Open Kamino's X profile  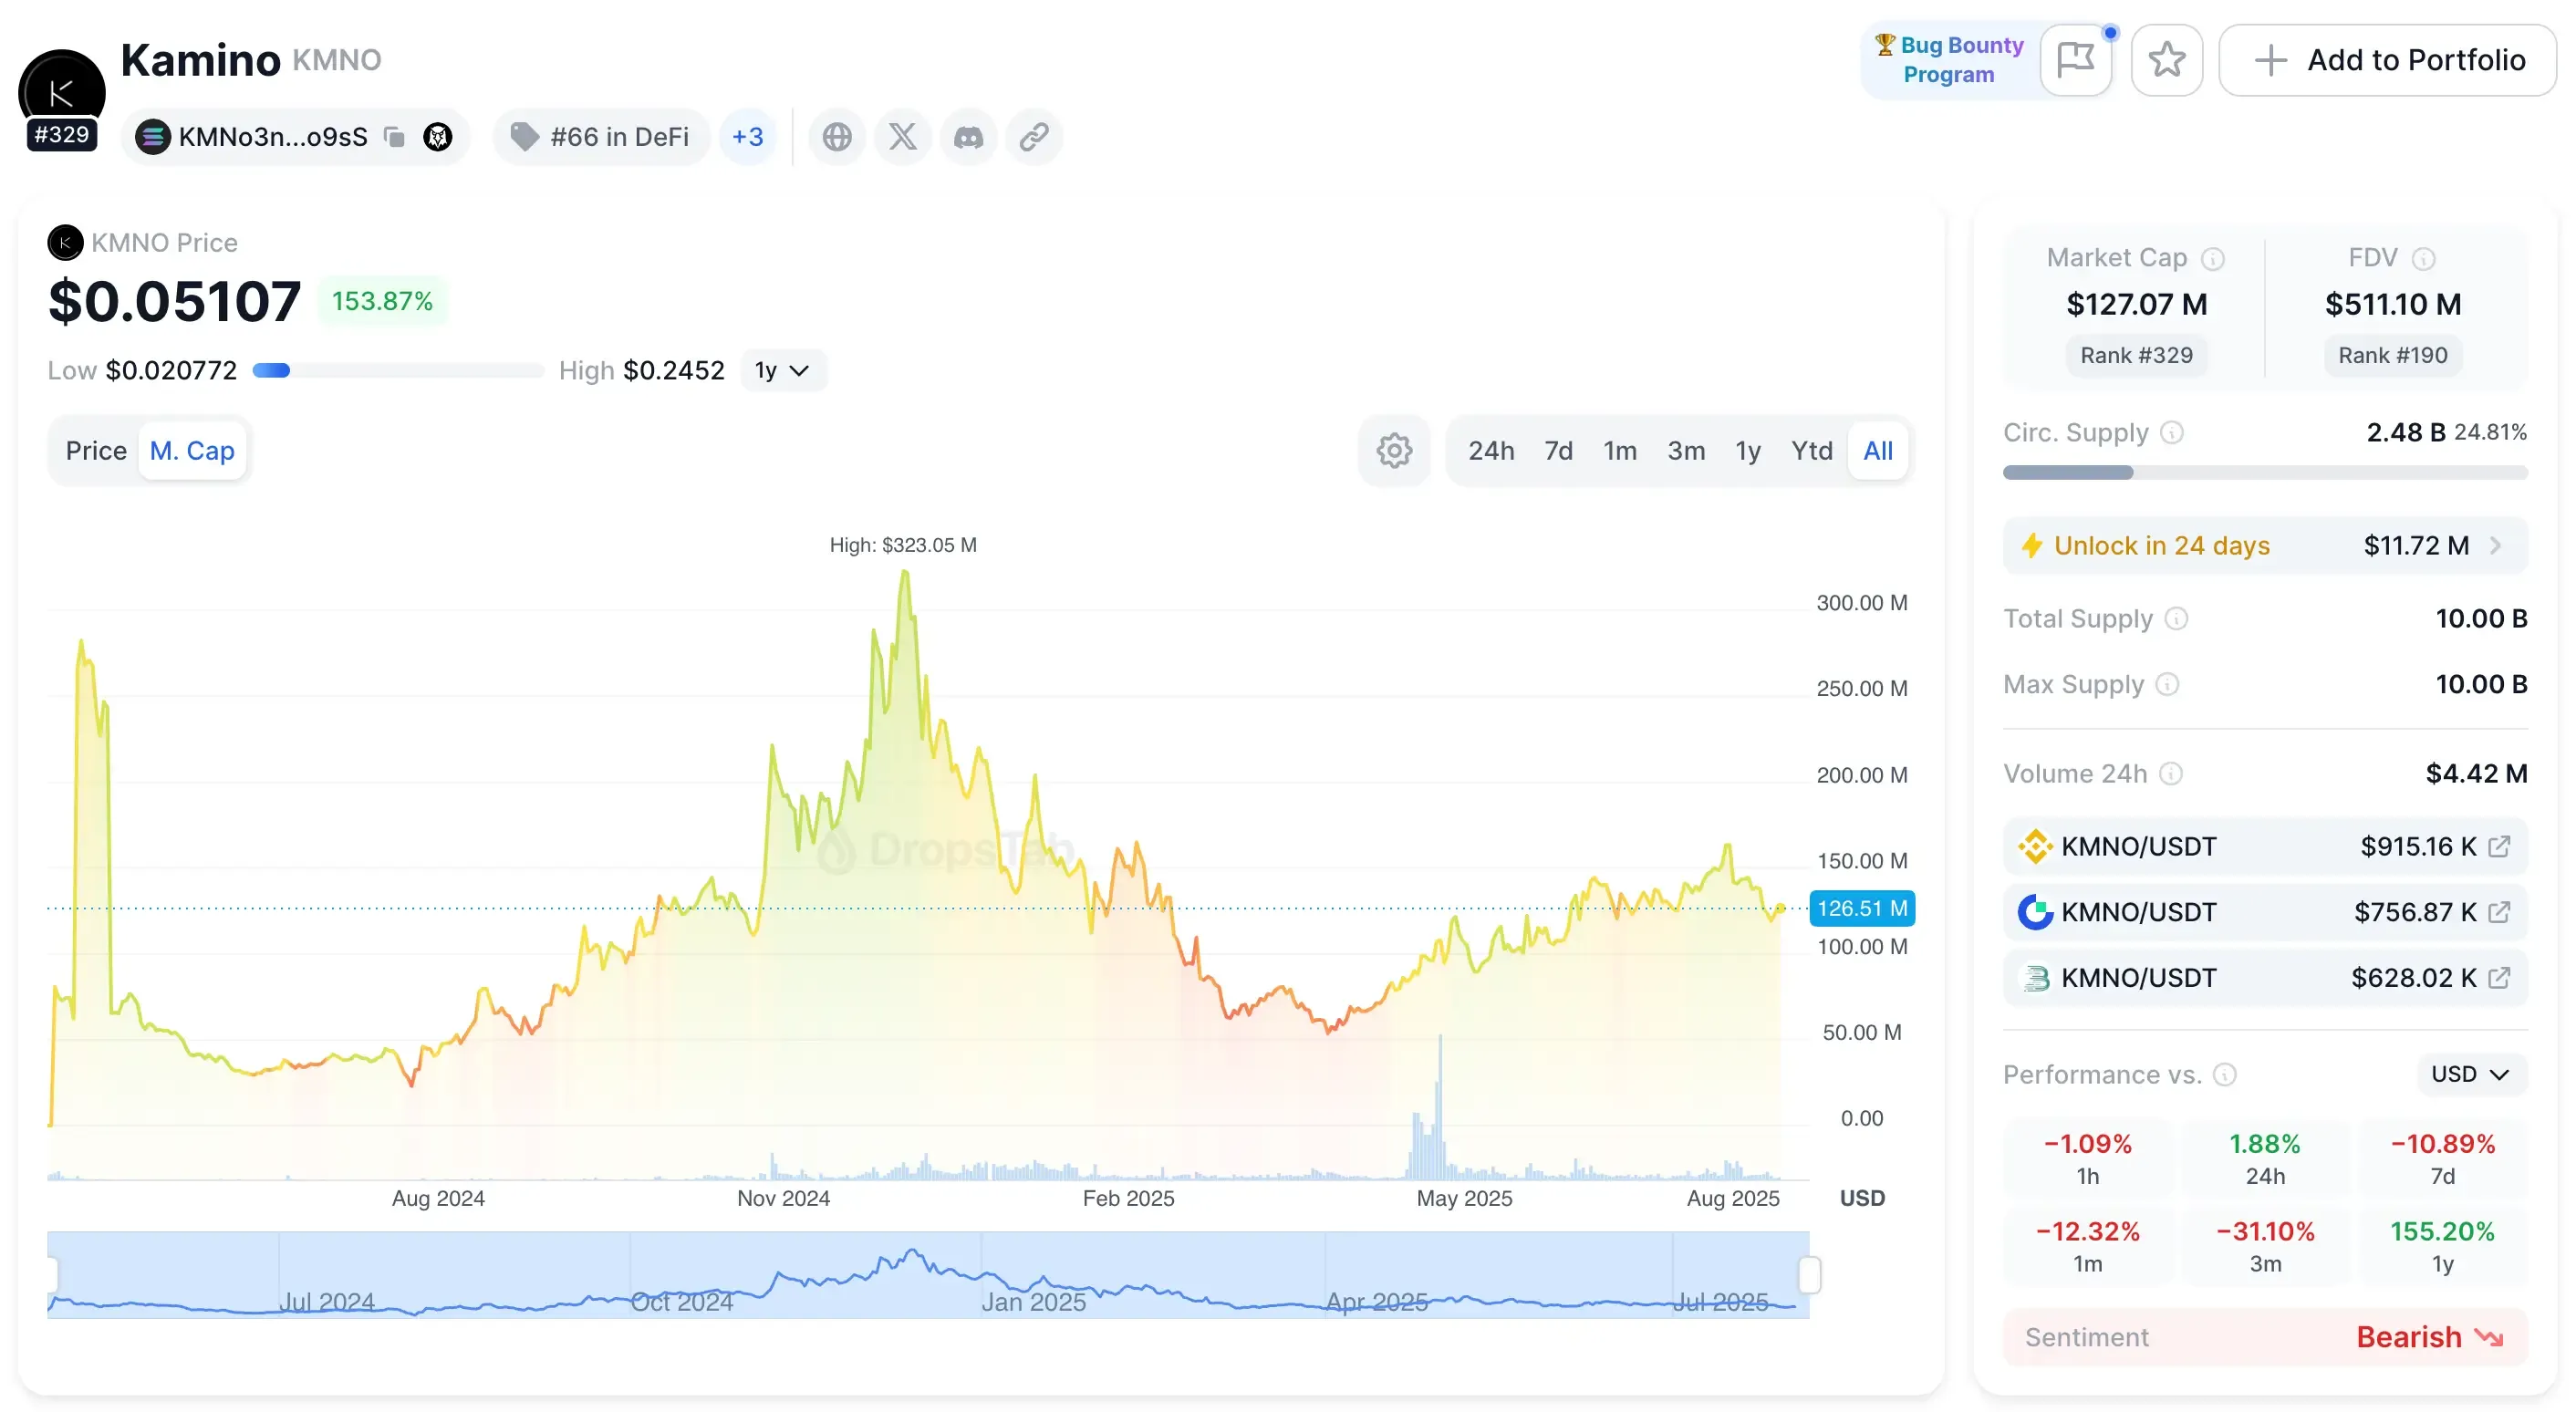coord(902,137)
